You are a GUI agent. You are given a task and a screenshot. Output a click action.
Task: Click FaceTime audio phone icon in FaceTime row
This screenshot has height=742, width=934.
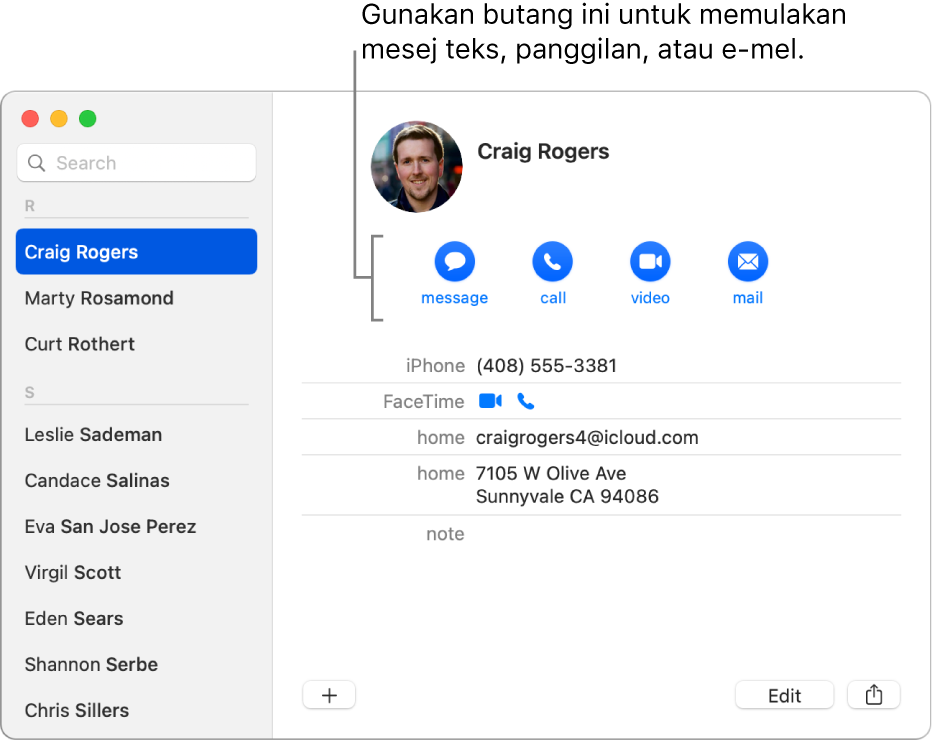525,401
